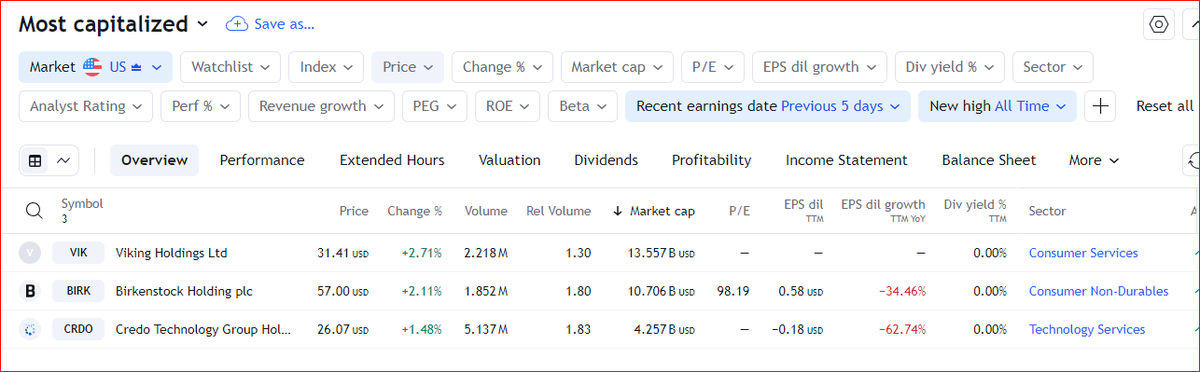Open the Consumer Non-Durables sector link
This screenshot has height=372, width=1200.
pyautogui.click(x=1098, y=291)
